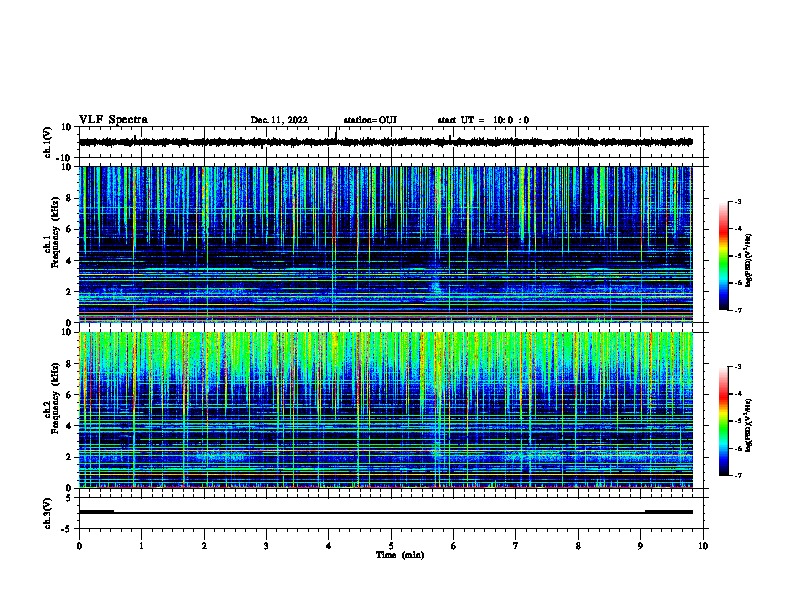Click the "-7" label on ch.1 colorbar
This screenshot has height=612, width=792.
(x=737, y=310)
